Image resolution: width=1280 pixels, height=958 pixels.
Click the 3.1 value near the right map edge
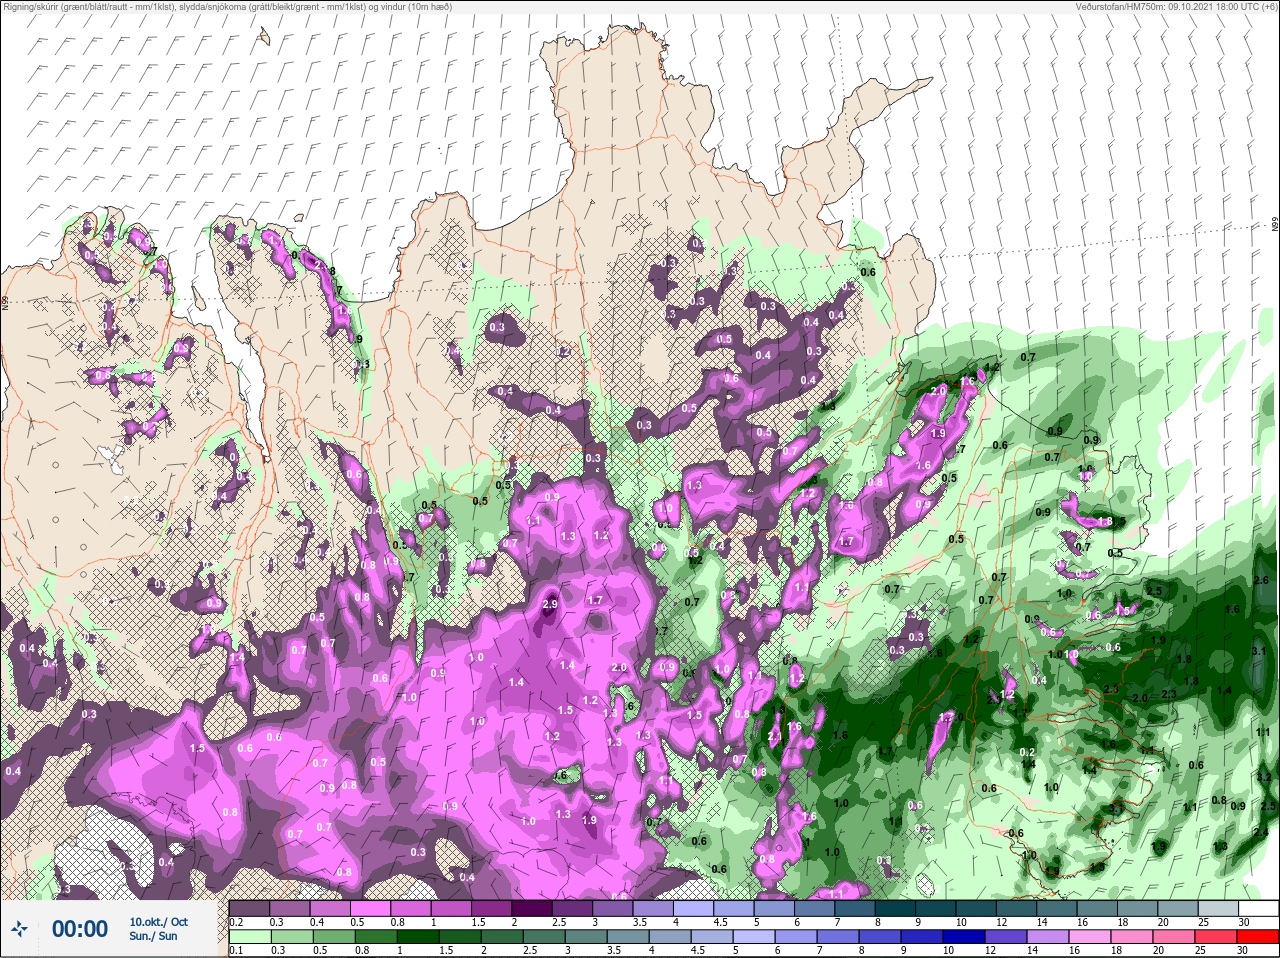point(1259,651)
